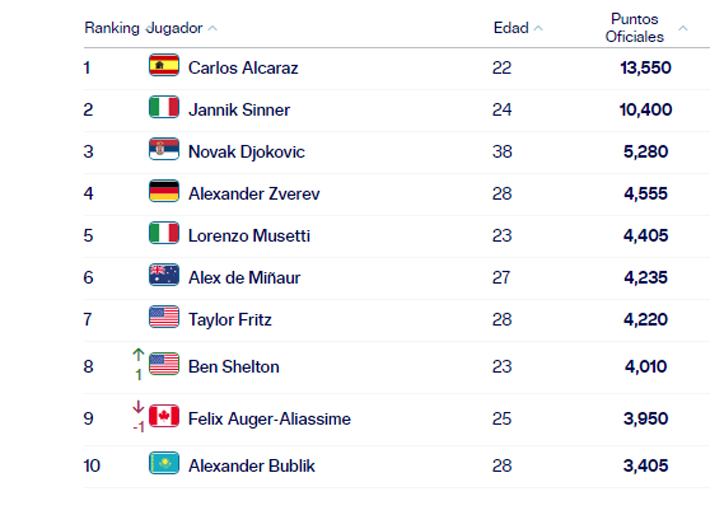The height and width of the screenshot is (515, 710).
Task: Click the Australia flag beside Alex de Miñaur
Action: 164,277
